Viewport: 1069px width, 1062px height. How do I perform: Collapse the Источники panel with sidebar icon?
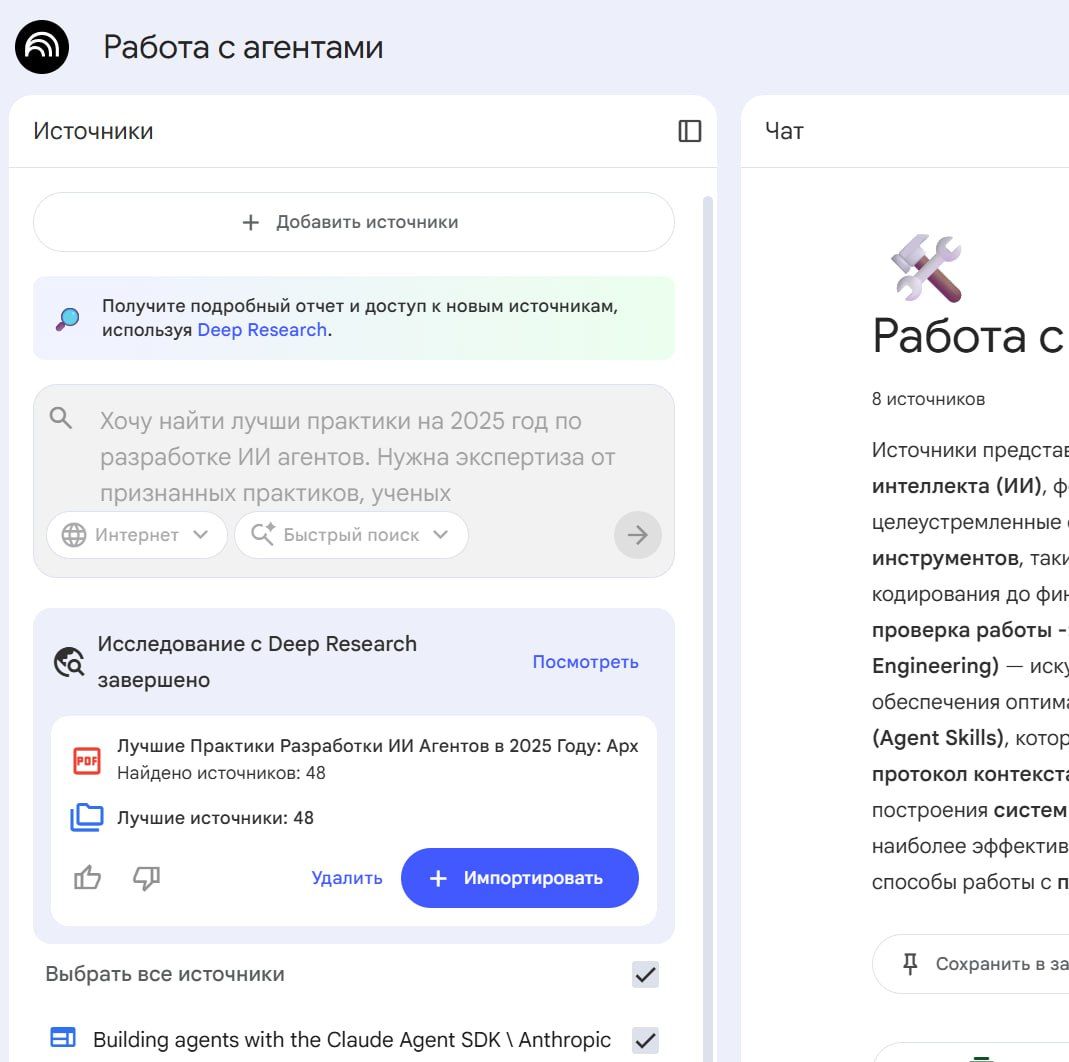689,131
